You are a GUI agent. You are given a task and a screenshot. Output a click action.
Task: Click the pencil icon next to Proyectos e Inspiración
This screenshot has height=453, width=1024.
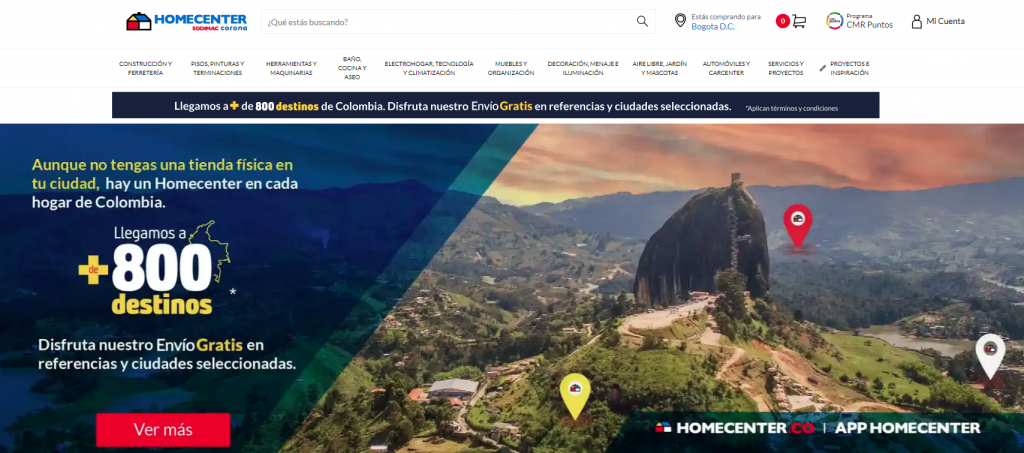point(823,69)
